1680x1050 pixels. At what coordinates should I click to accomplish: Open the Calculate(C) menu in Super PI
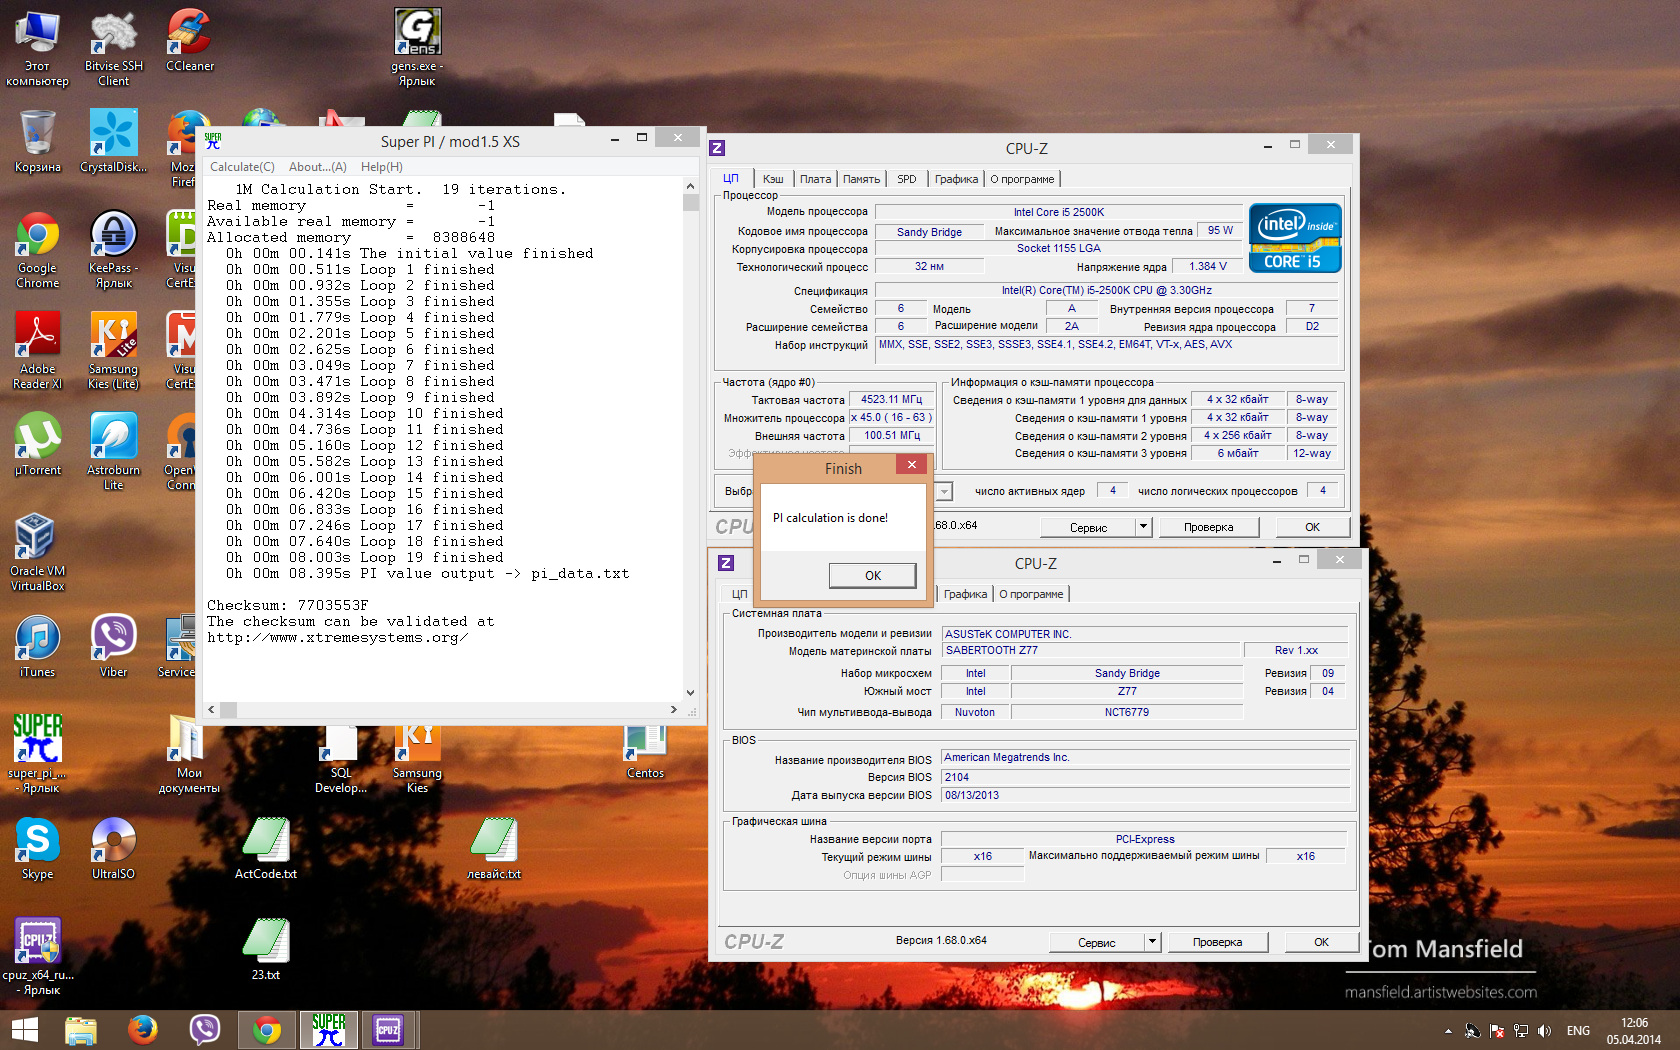(x=242, y=167)
